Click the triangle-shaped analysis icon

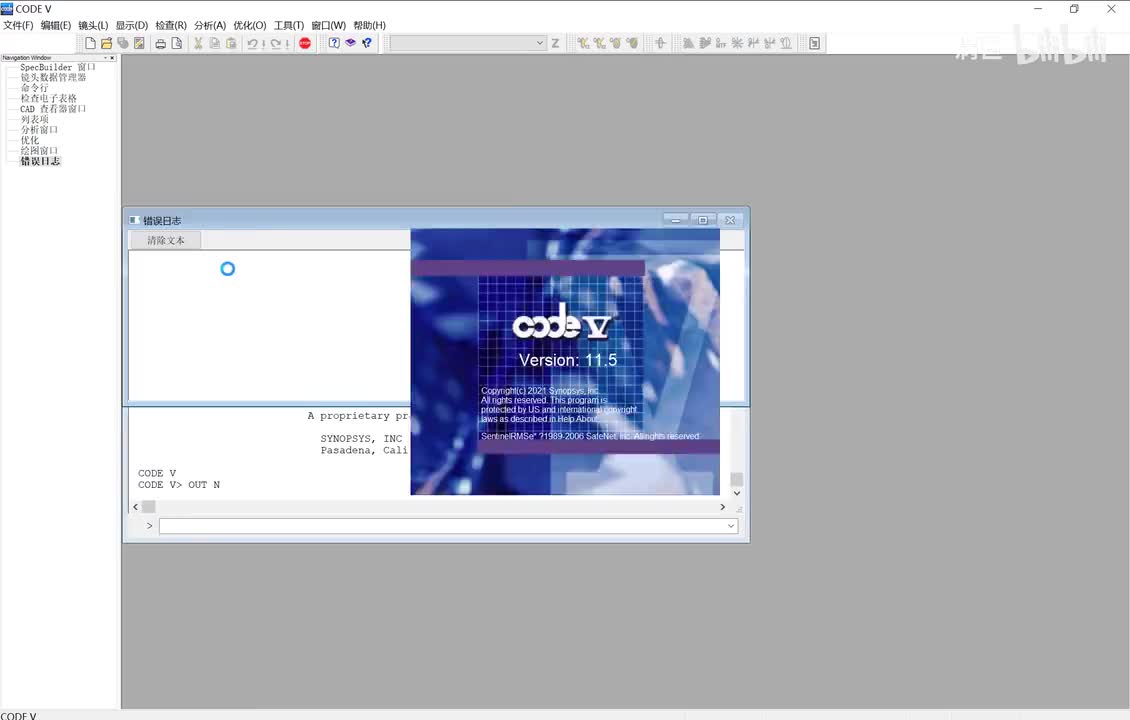(x=688, y=43)
